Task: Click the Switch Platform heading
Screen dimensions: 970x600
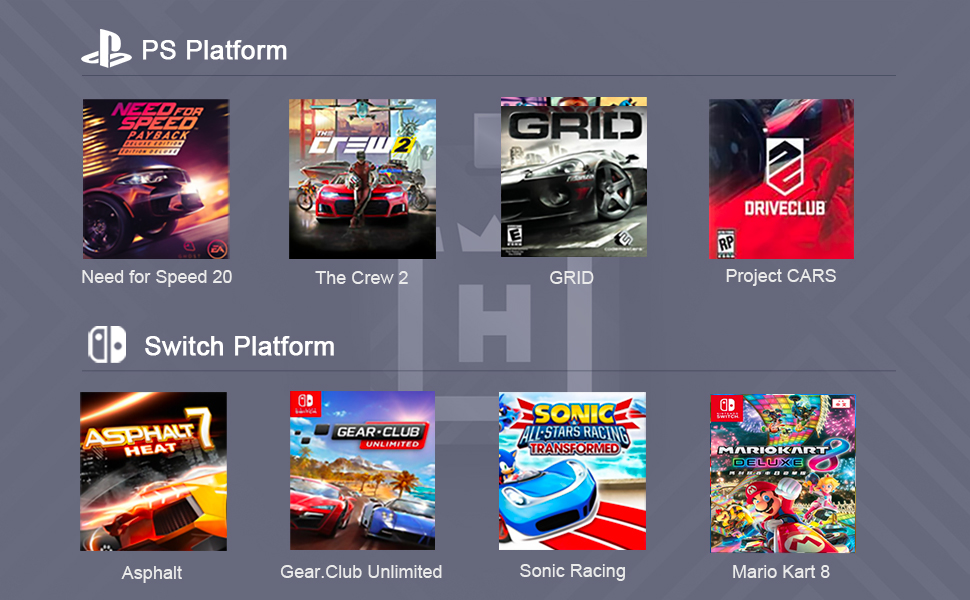Action: point(239,346)
